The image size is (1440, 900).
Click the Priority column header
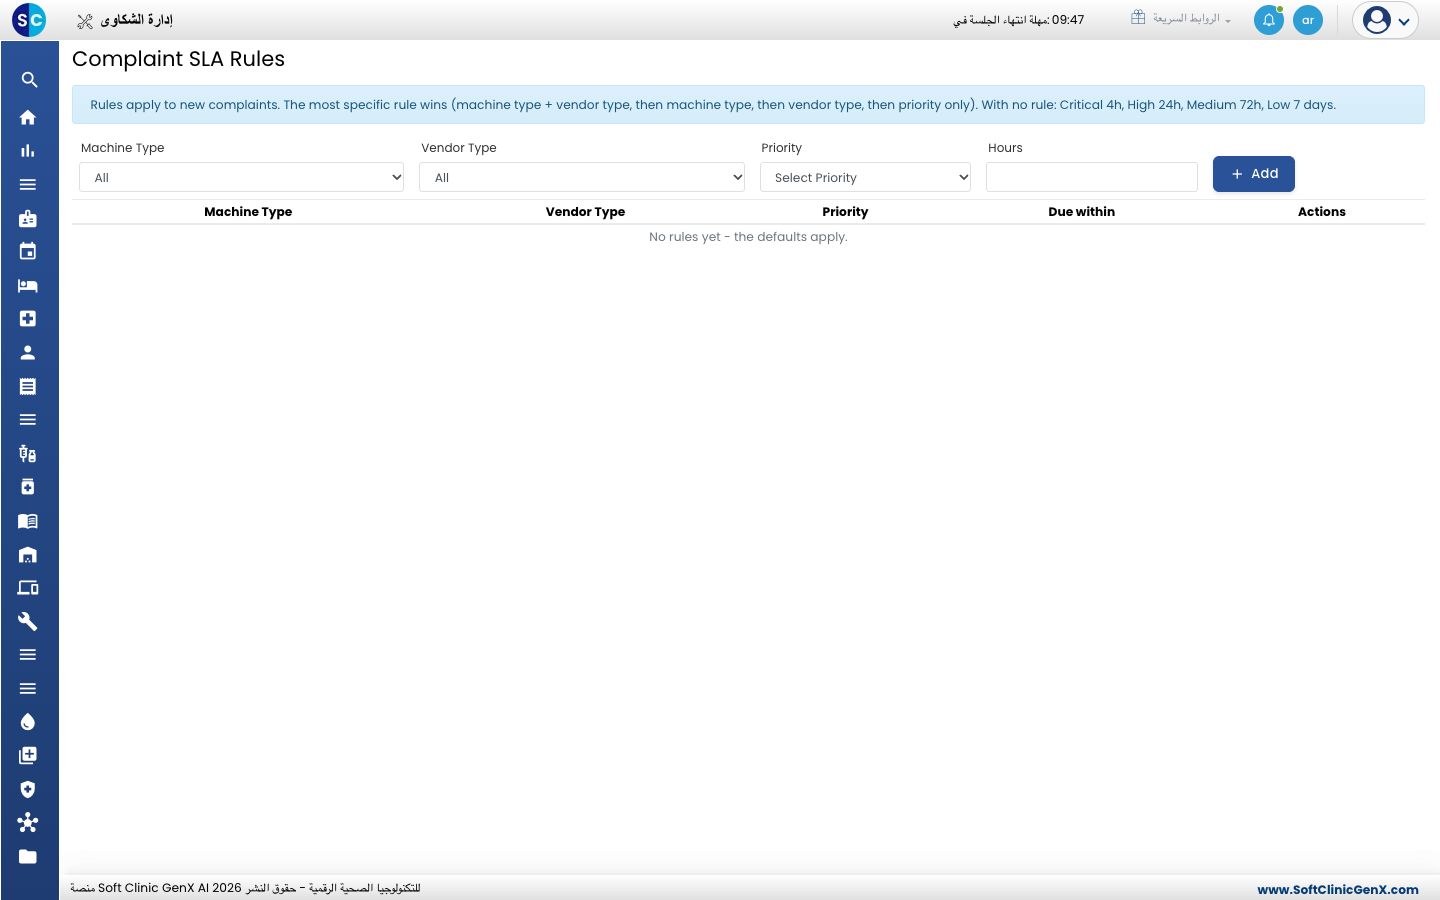[x=845, y=212]
